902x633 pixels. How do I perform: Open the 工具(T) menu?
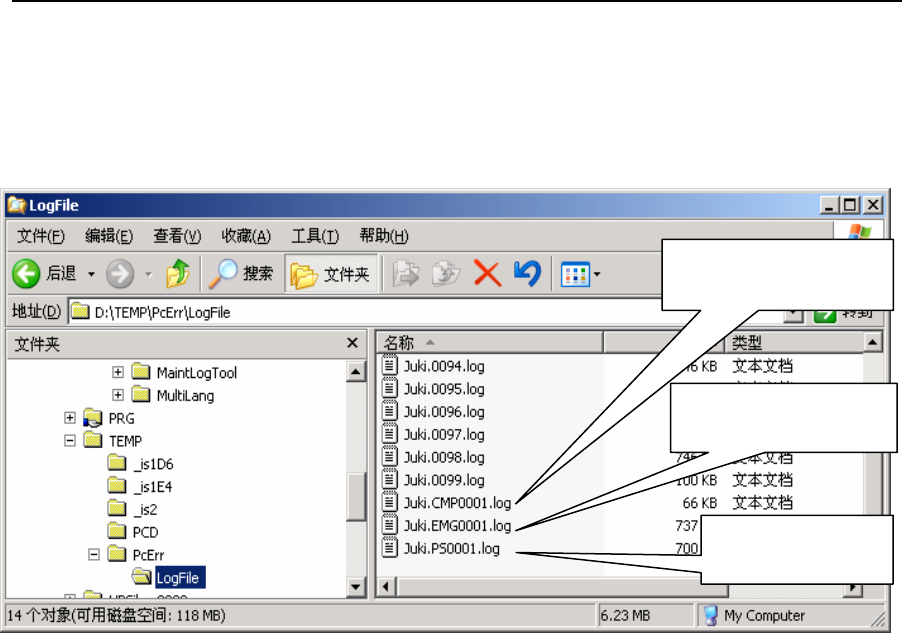pos(315,236)
